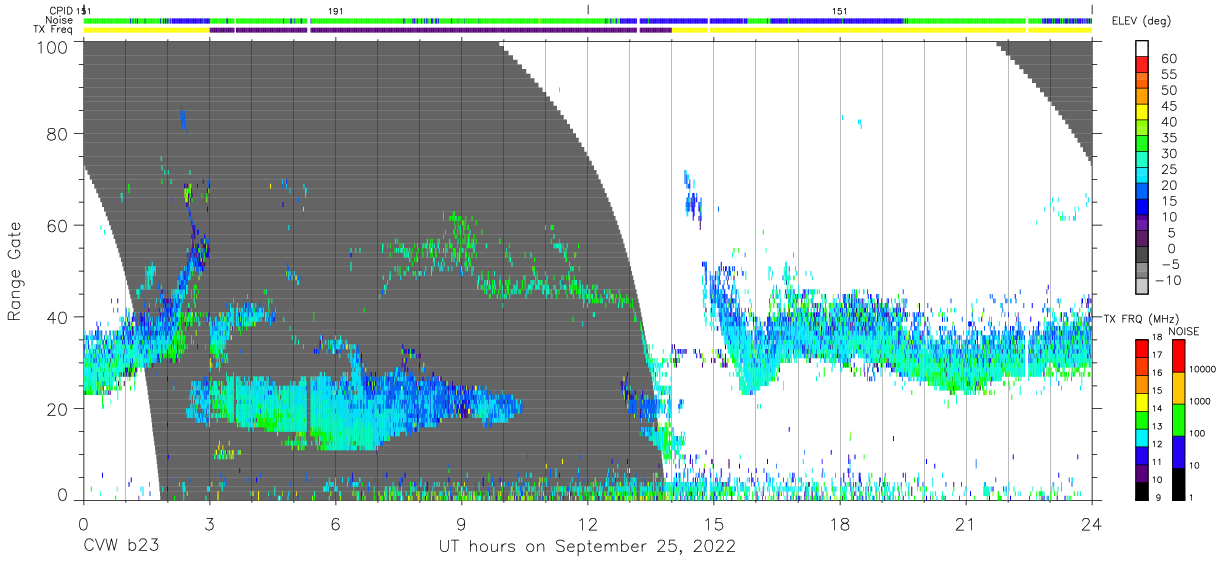Select the white top segment of ELEV colorbar
Viewport: 1228px width, 567px height.
pyautogui.click(x=1142, y=49)
